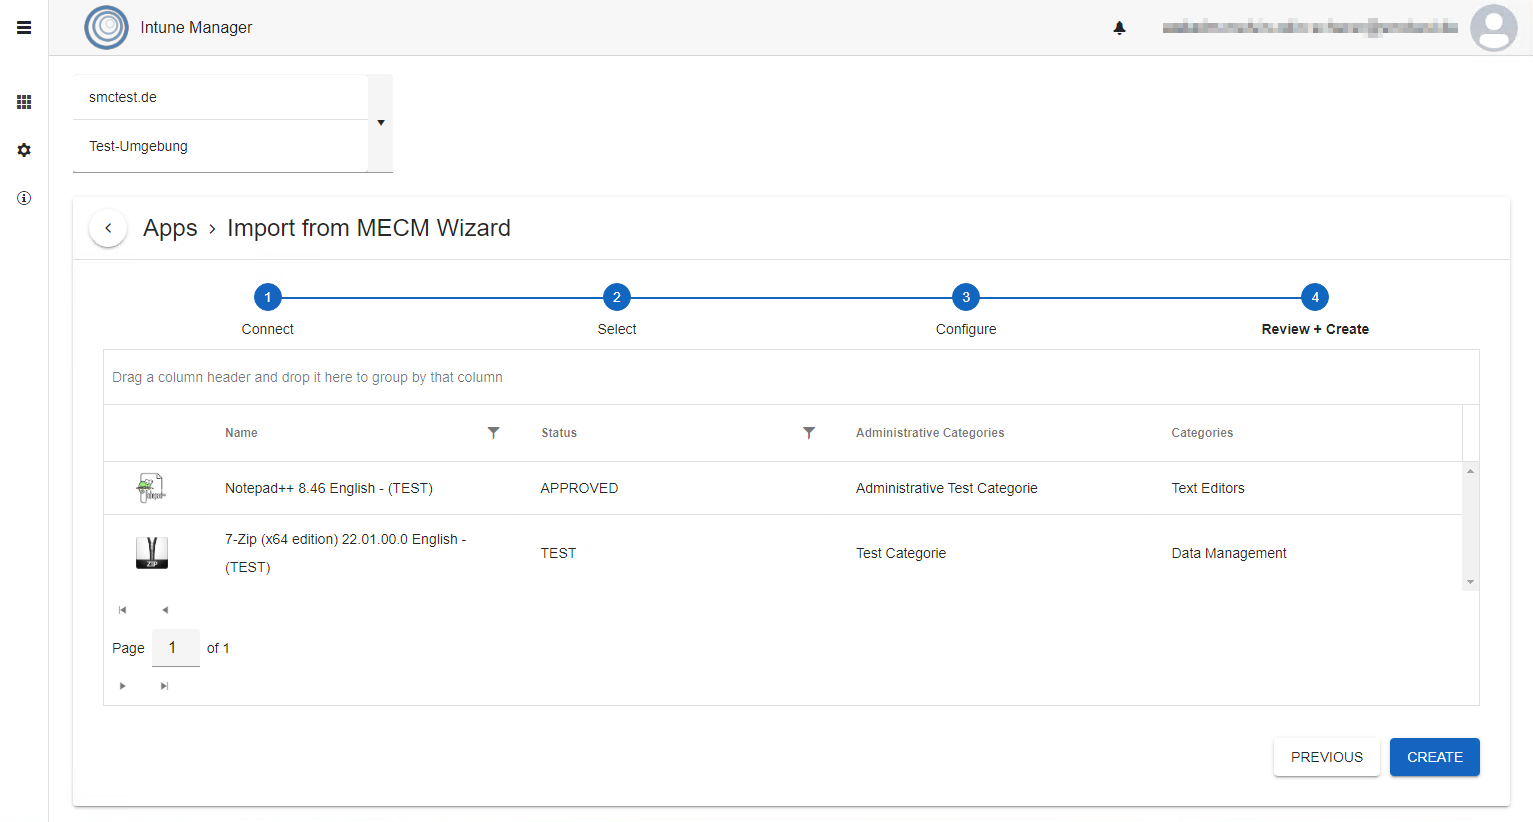Go to step 2 Select
1533x822 pixels.
(x=617, y=297)
